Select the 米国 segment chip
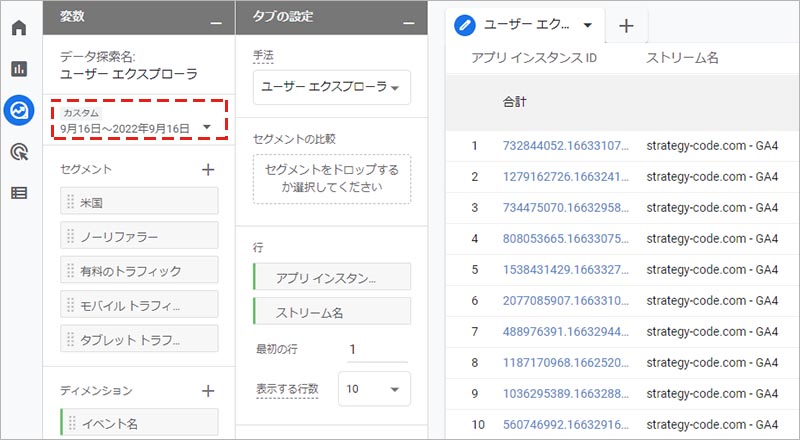Viewport: 800px width, 440px height. pos(139,201)
